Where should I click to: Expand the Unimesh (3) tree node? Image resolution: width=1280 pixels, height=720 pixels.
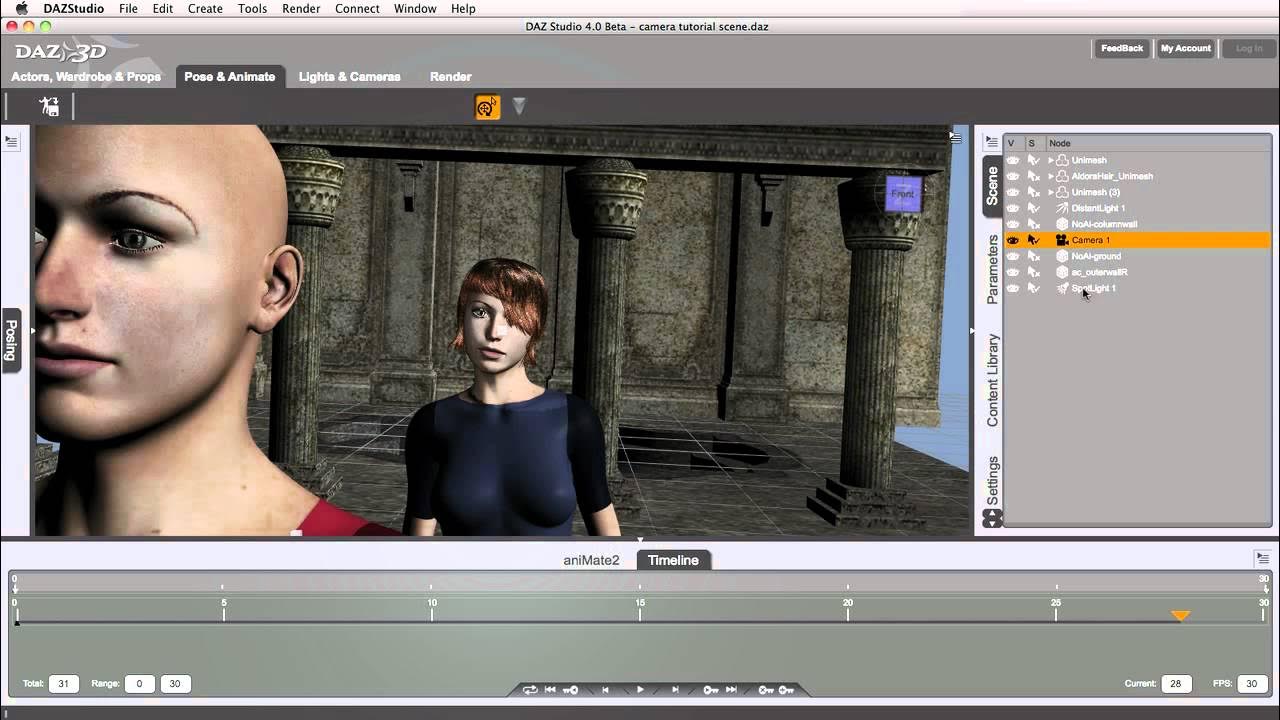tap(1050, 192)
